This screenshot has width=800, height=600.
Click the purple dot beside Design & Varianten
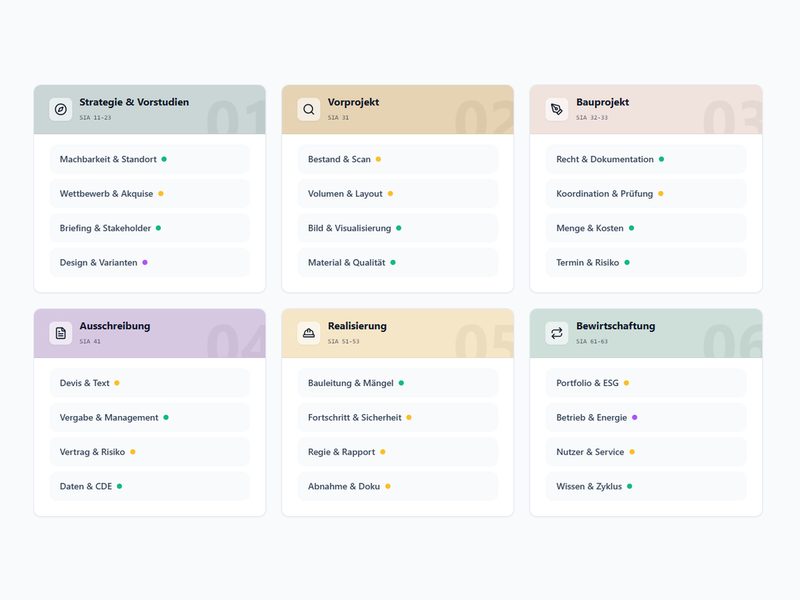145,262
